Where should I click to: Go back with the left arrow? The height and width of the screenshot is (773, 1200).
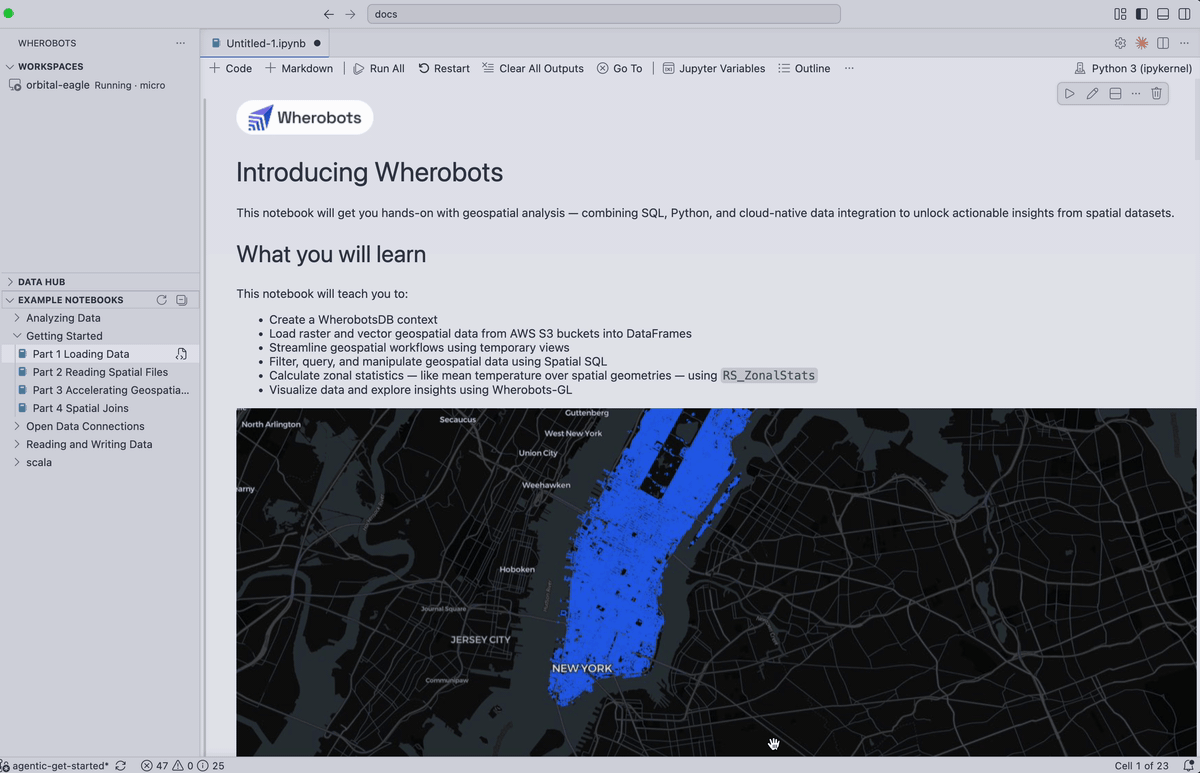(x=328, y=14)
